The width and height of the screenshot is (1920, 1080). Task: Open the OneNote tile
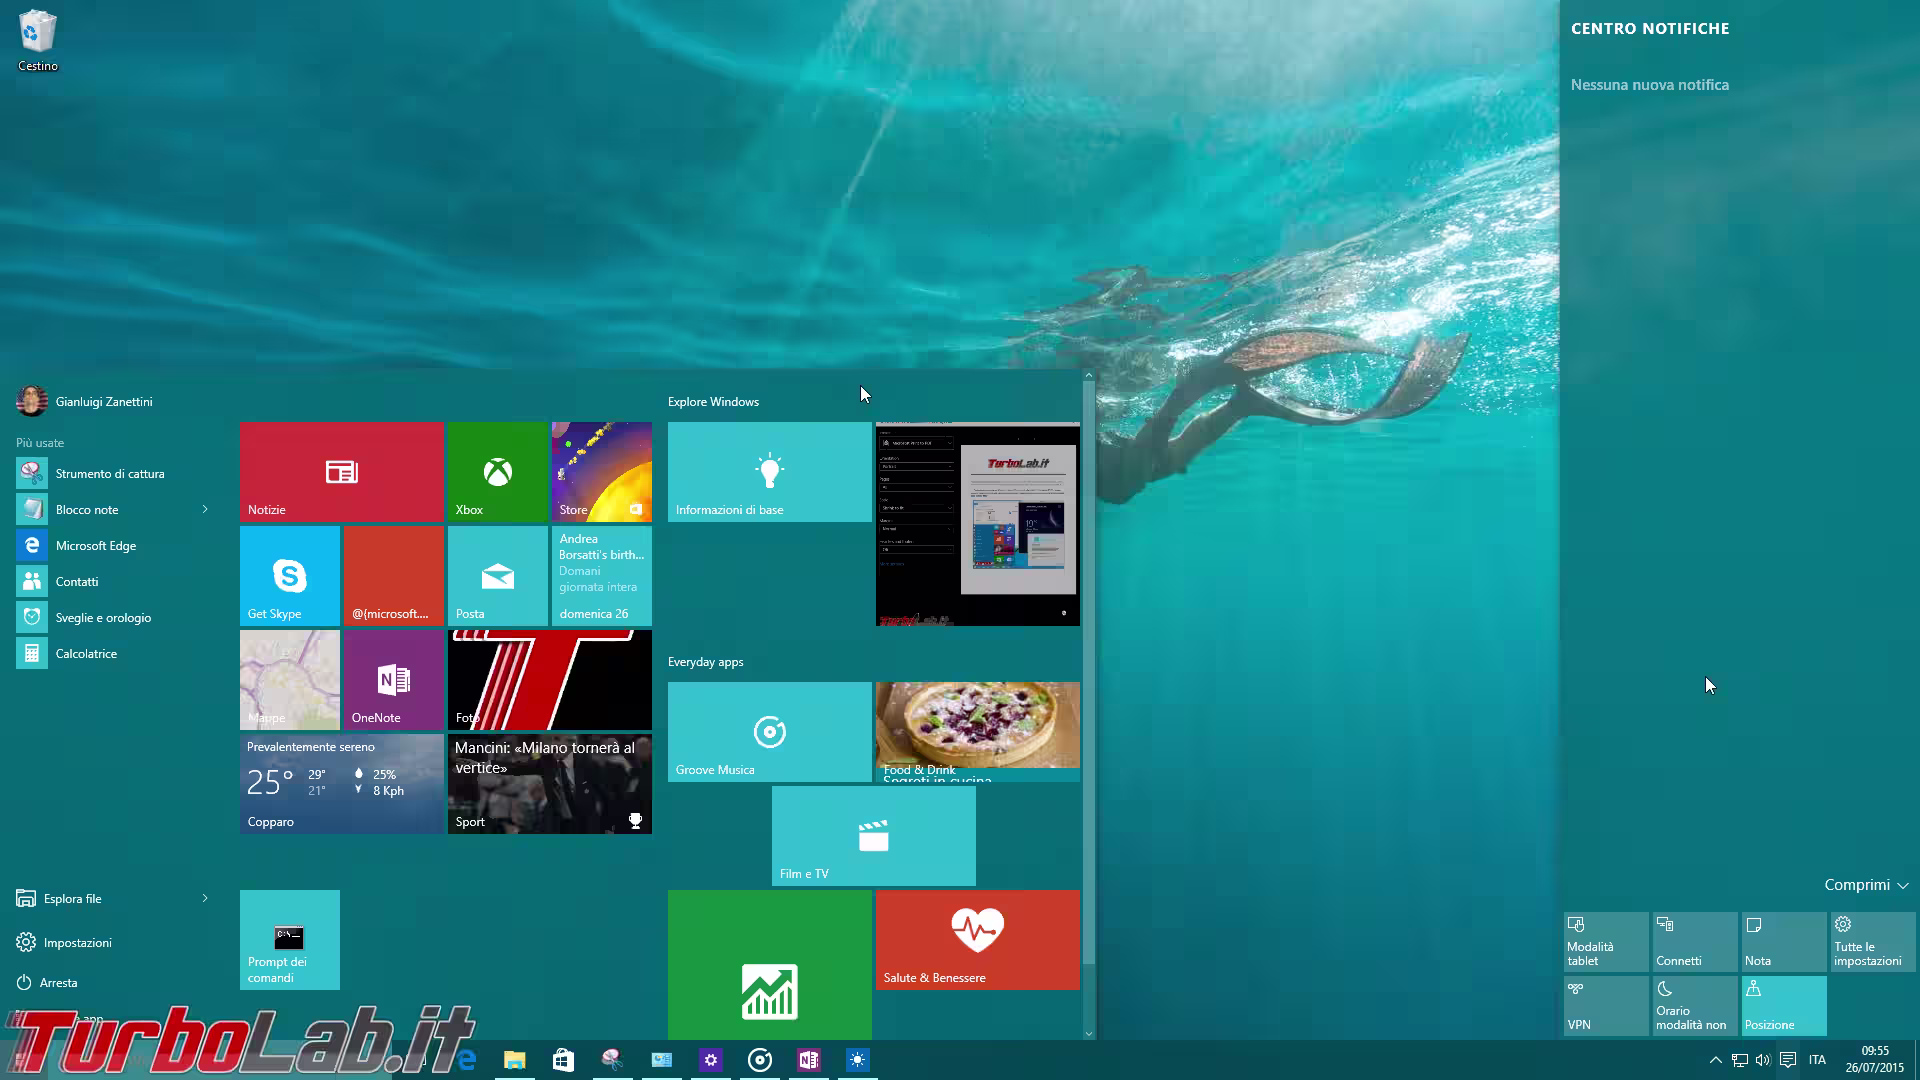[x=394, y=679]
